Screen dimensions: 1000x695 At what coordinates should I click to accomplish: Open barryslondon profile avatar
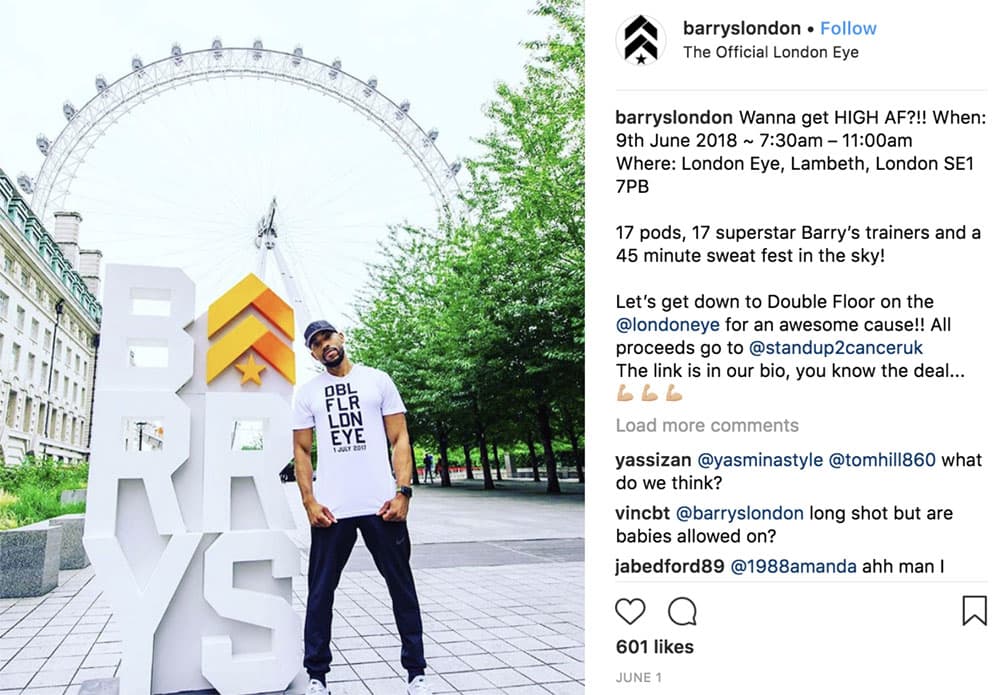coord(641,40)
